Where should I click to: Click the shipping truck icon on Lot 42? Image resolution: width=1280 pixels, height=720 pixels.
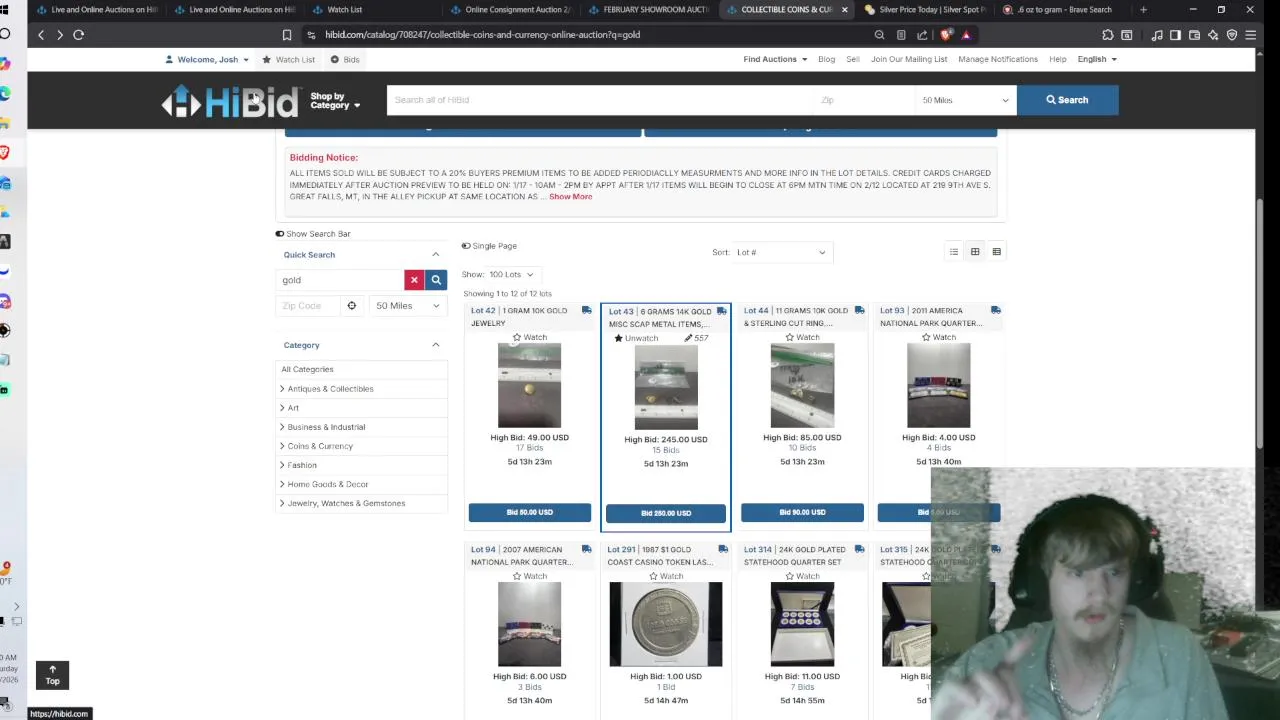[x=586, y=311]
